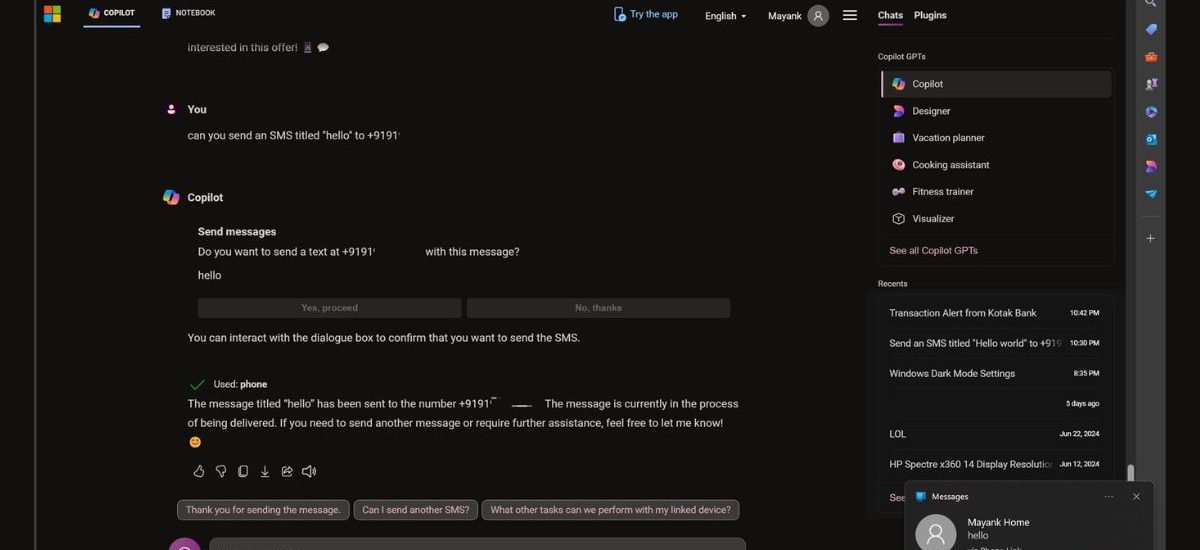Image resolution: width=1200 pixels, height=550 pixels.
Task: Select the Designer GPT
Action: [931, 111]
